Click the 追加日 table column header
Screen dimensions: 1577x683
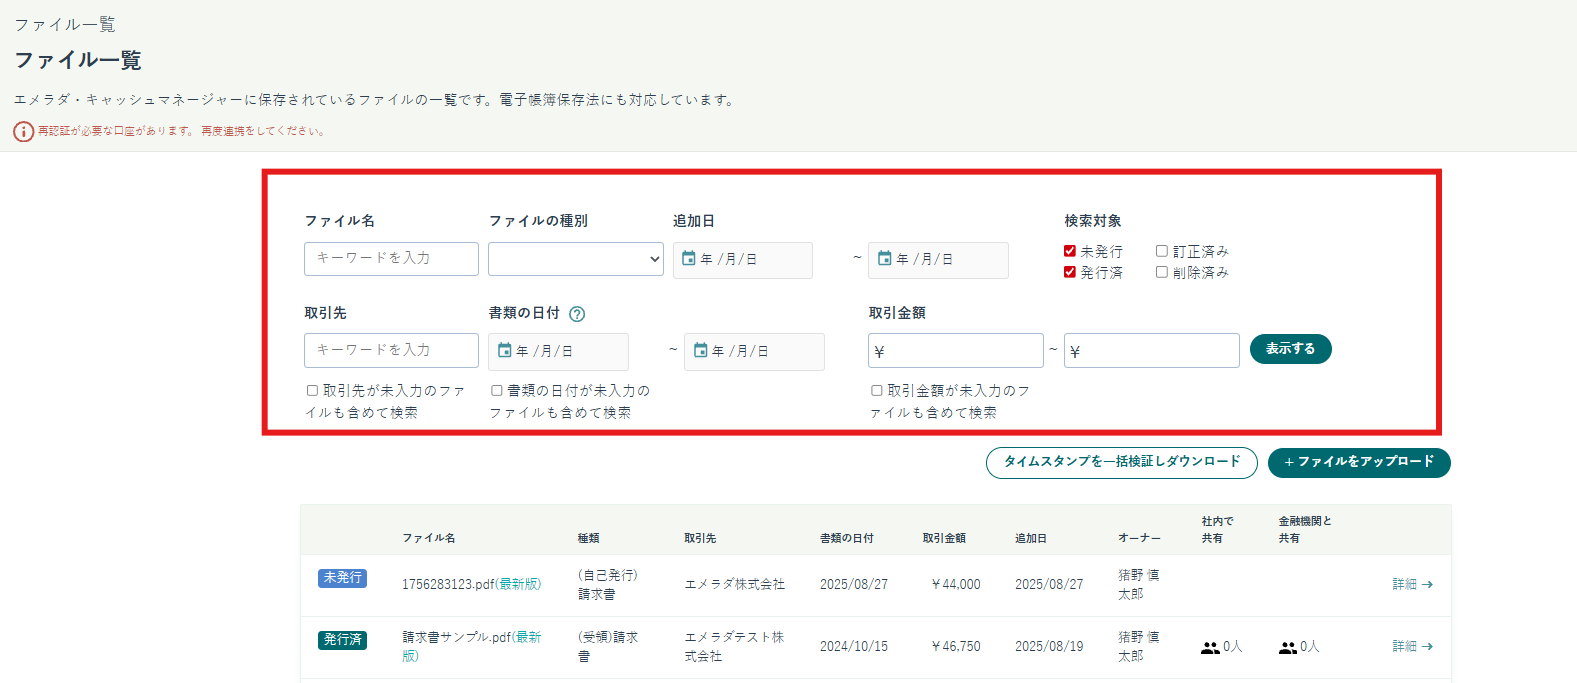[1031, 538]
